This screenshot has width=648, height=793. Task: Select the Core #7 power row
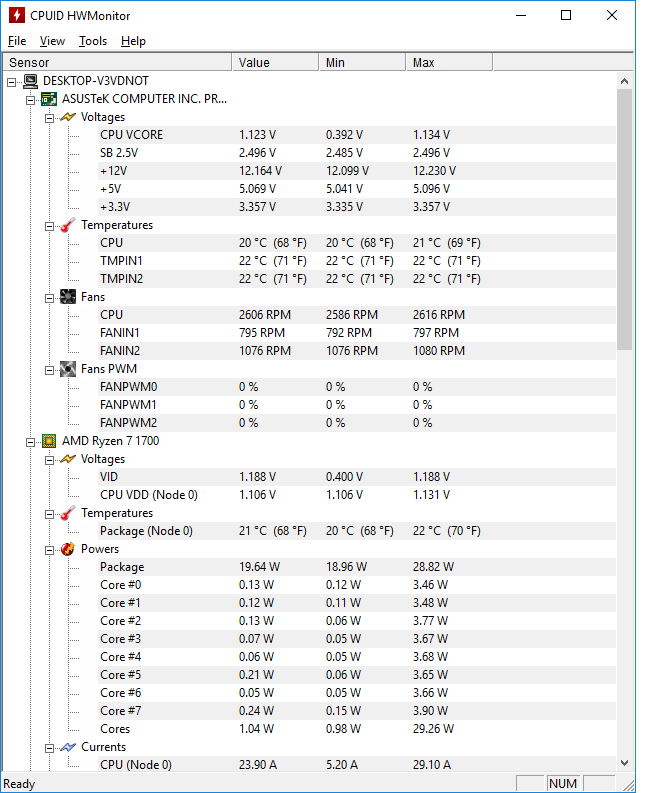[357, 711]
